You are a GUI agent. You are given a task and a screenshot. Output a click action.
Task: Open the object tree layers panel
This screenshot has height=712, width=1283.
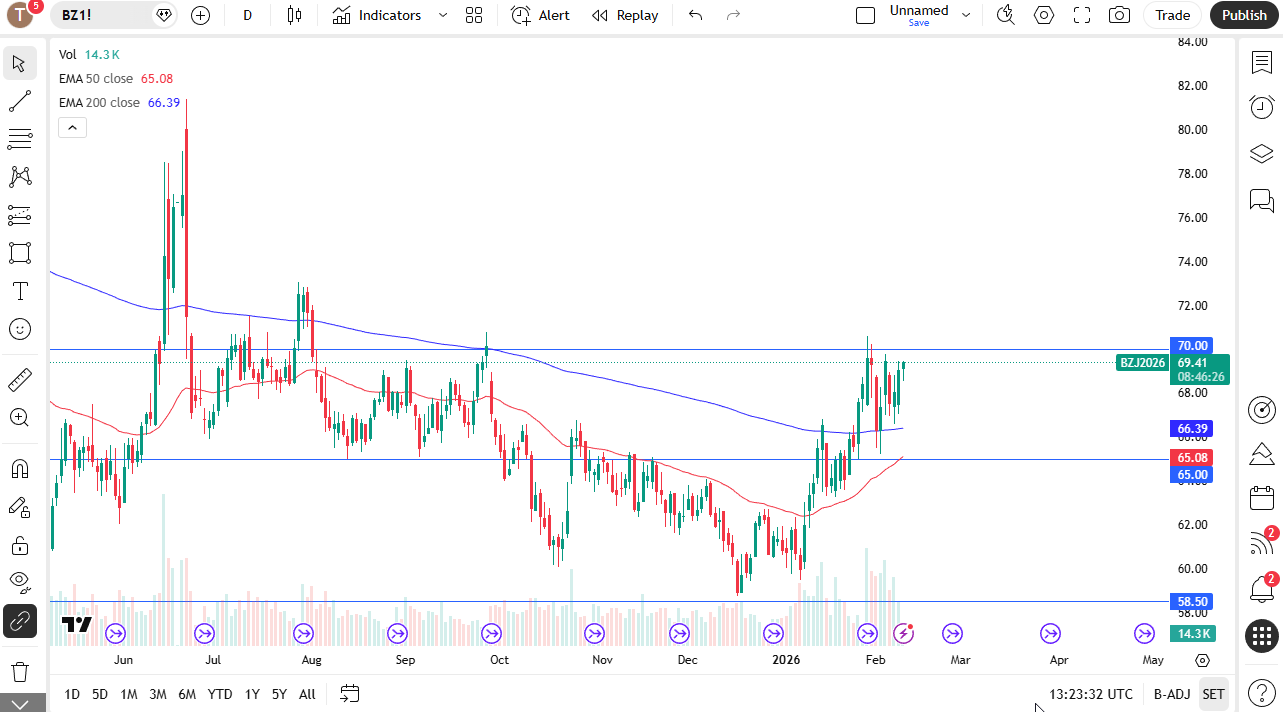click(1262, 153)
